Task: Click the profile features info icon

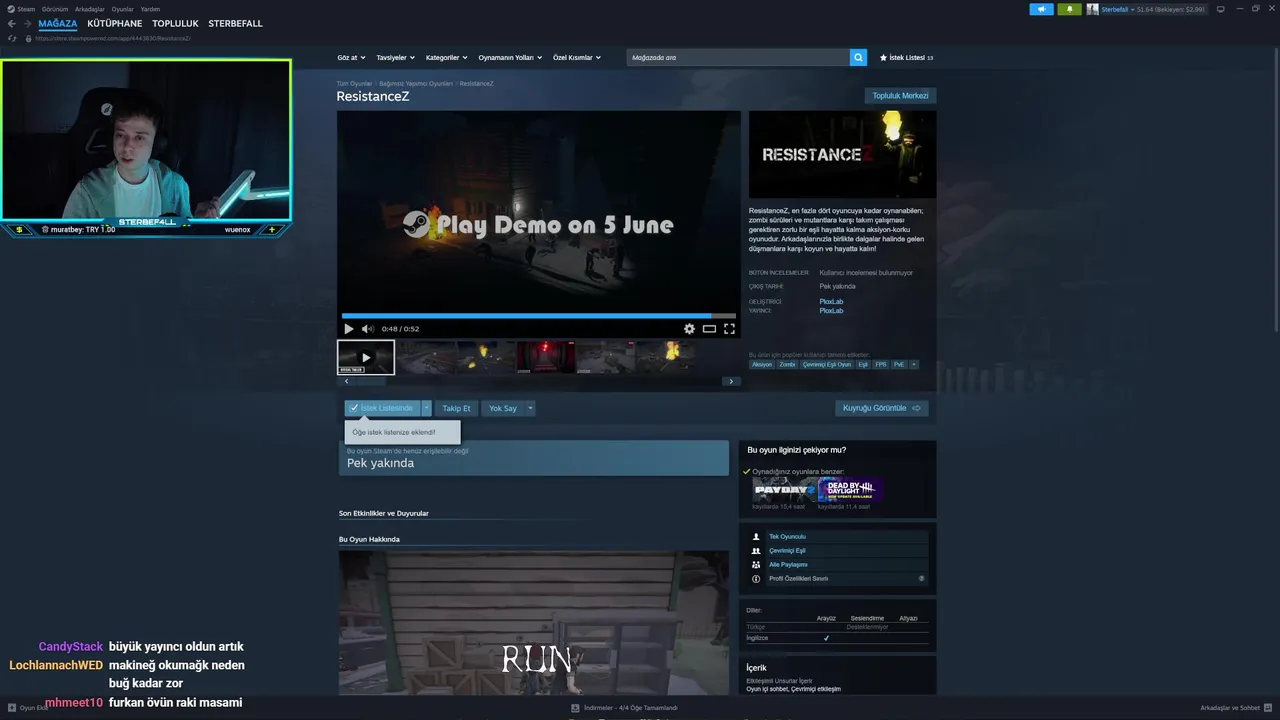Action: pos(756,579)
